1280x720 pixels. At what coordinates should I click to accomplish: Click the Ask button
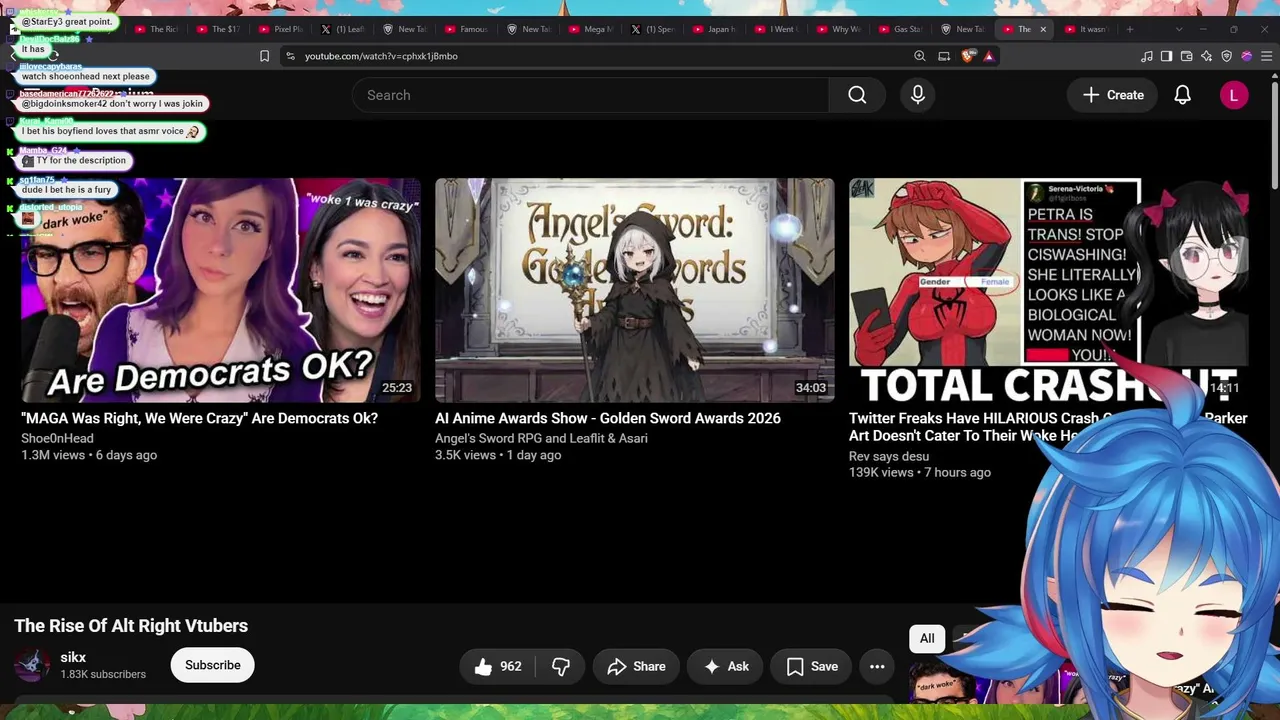click(x=726, y=666)
